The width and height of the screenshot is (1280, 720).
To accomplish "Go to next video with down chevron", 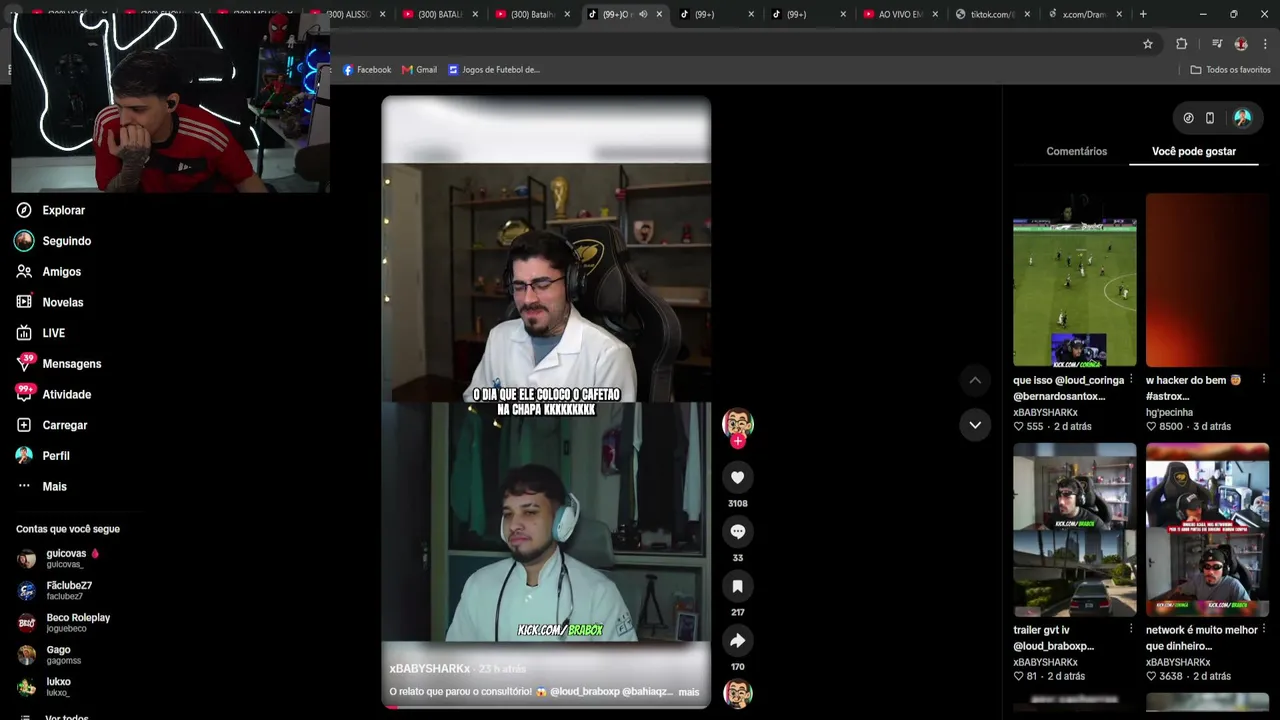I will click(975, 425).
